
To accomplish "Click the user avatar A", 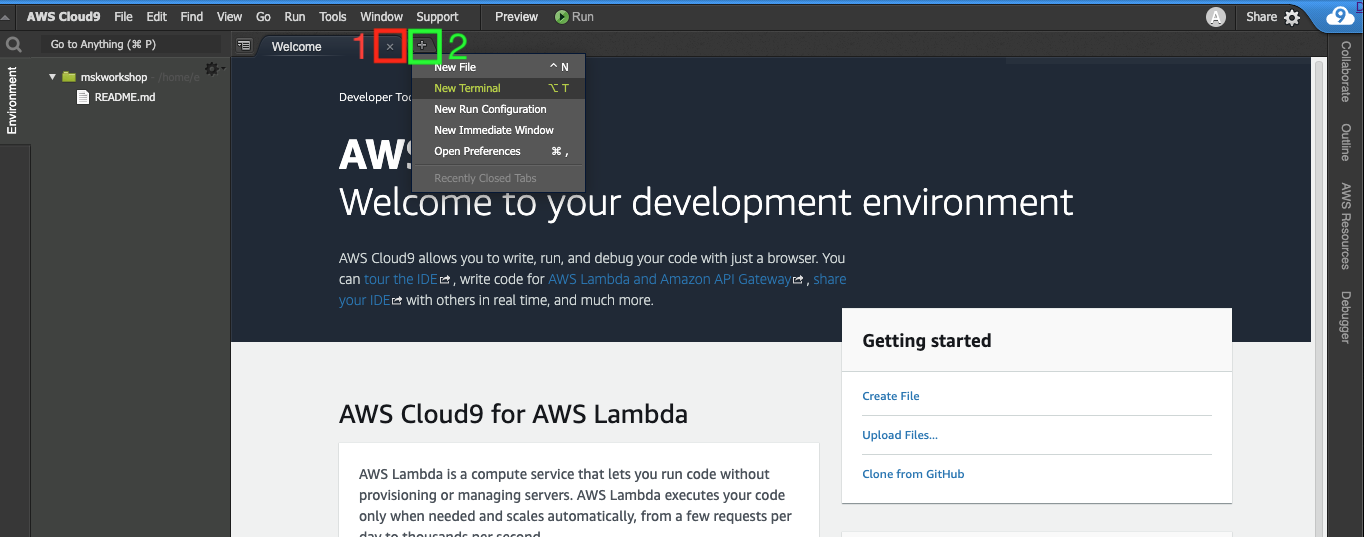I will point(1216,17).
